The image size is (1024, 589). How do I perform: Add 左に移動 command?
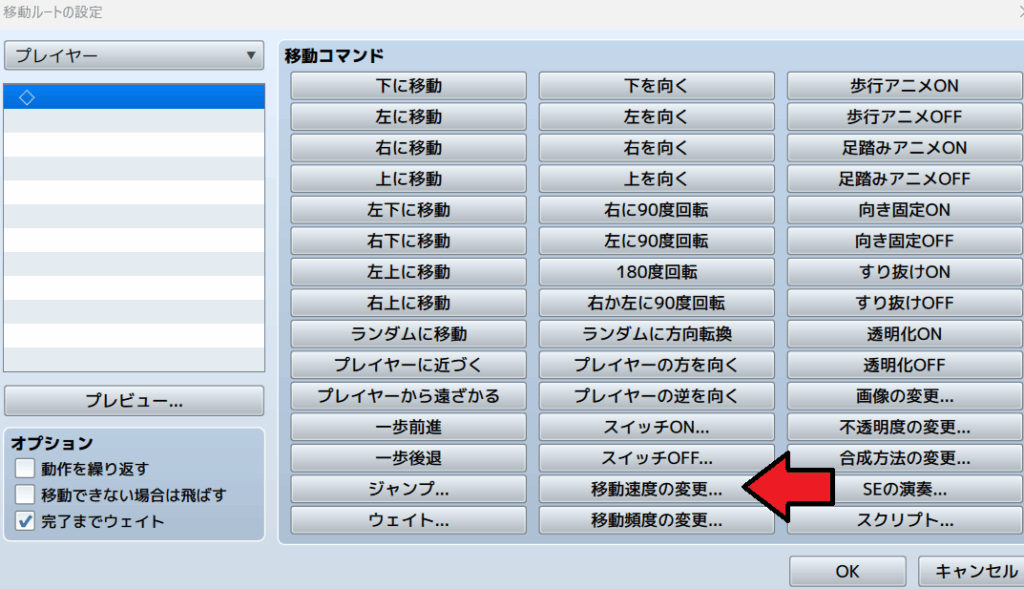pyautogui.click(x=409, y=117)
